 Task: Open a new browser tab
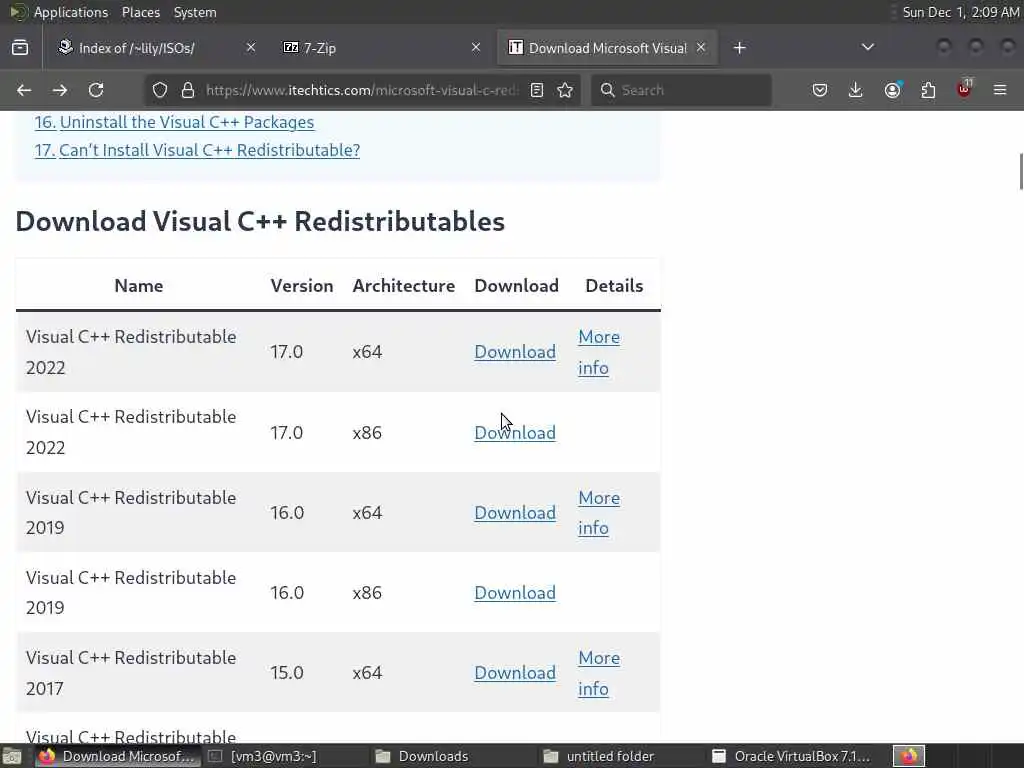(x=739, y=48)
